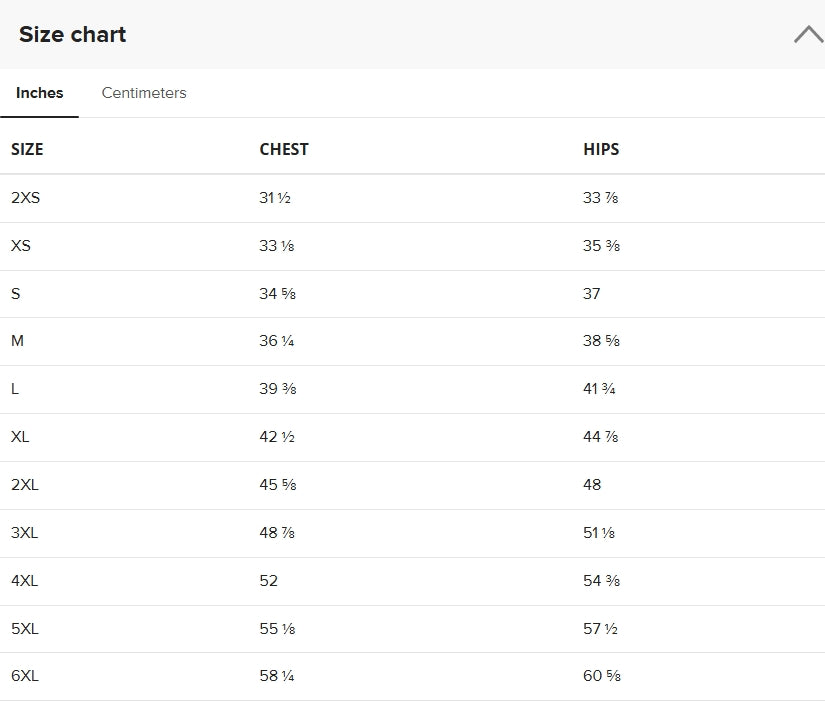
Task: Click the CHEST column header
Action: point(284,149)
